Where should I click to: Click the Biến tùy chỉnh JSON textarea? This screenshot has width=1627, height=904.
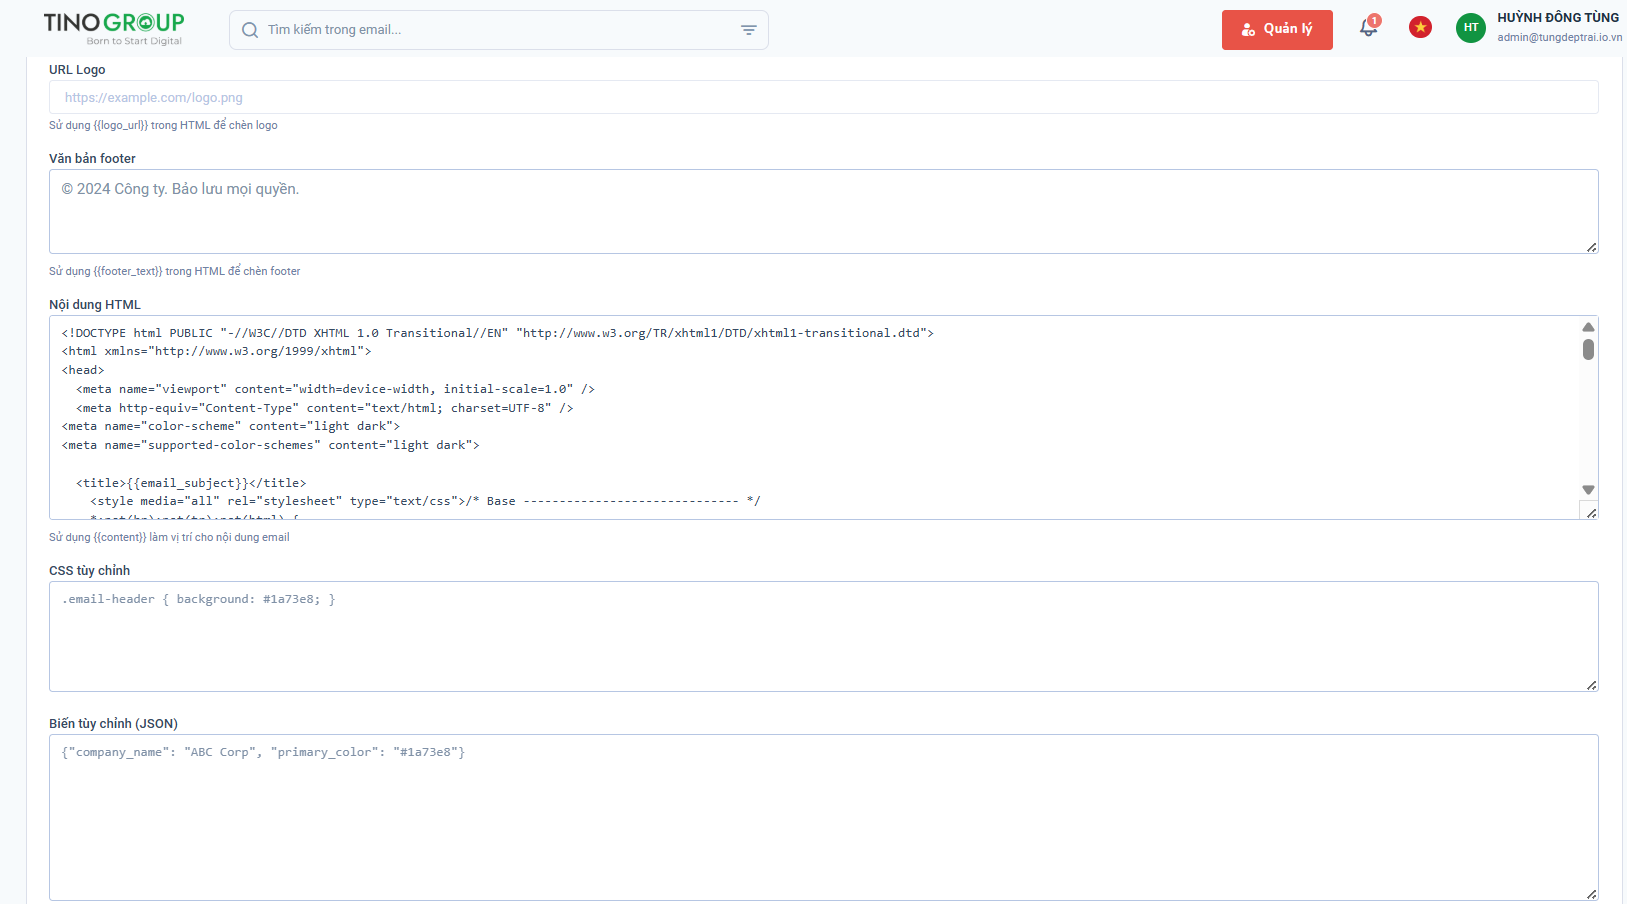click(823, 817)
